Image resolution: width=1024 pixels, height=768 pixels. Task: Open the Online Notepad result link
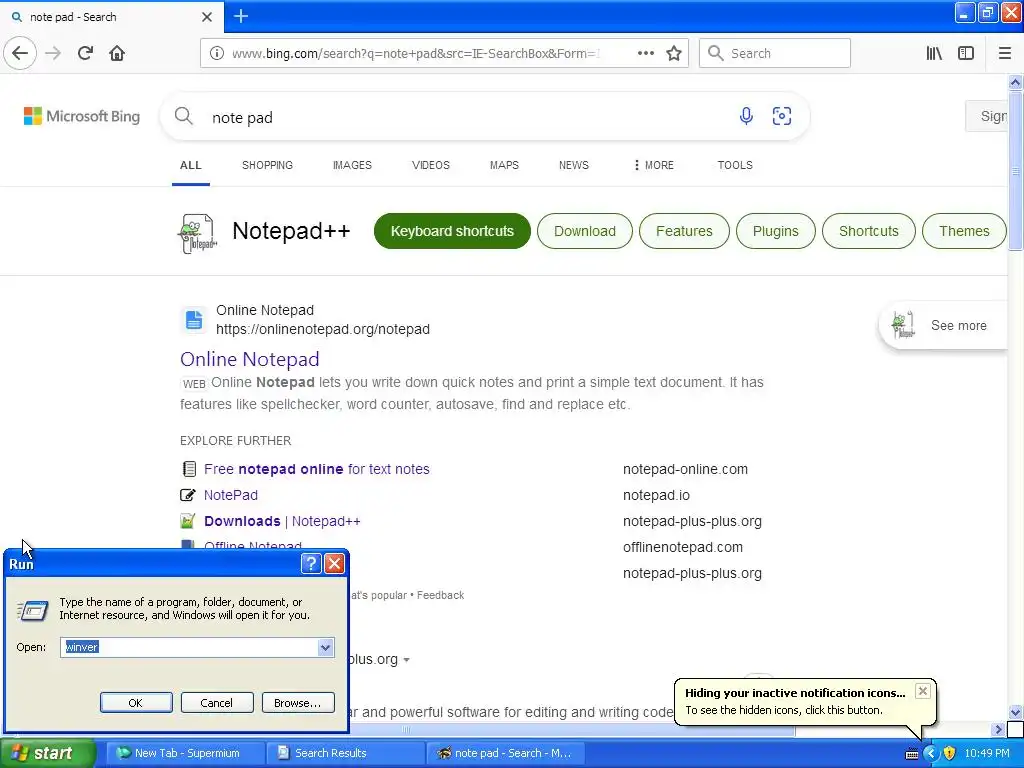249,359
